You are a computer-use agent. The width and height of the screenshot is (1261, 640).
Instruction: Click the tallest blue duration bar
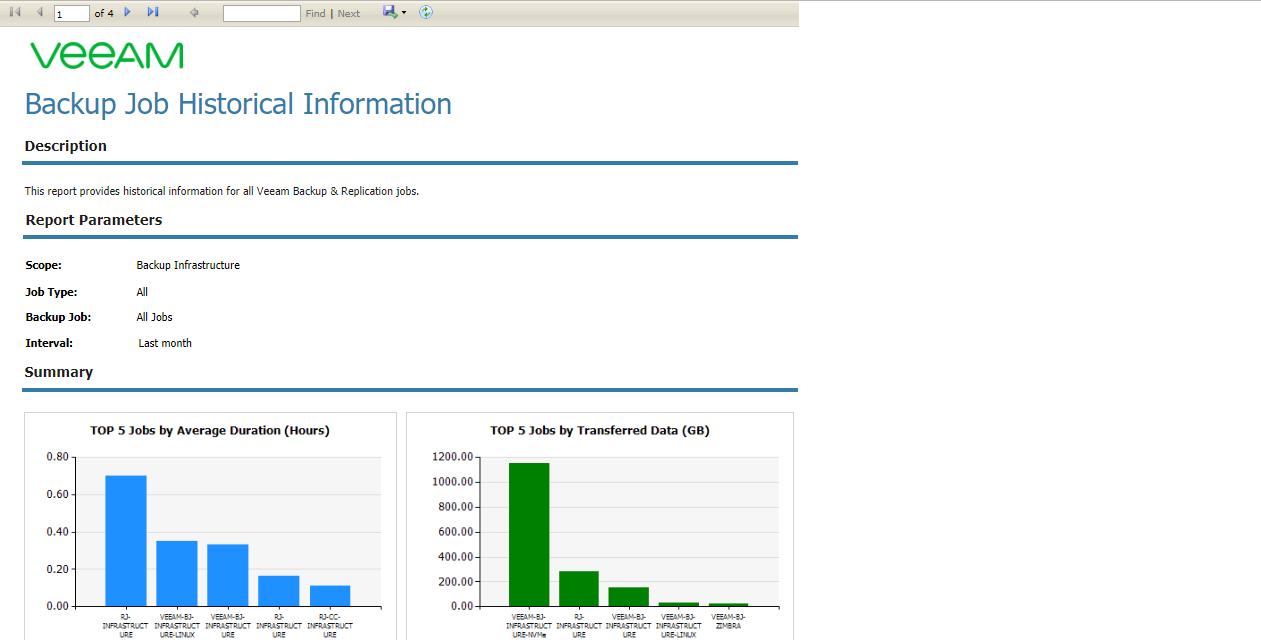point(126,541)
